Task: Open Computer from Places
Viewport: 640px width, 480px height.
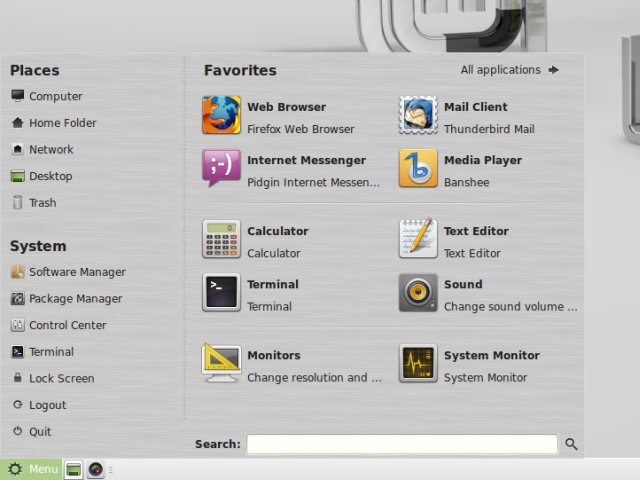Action: 56,96
